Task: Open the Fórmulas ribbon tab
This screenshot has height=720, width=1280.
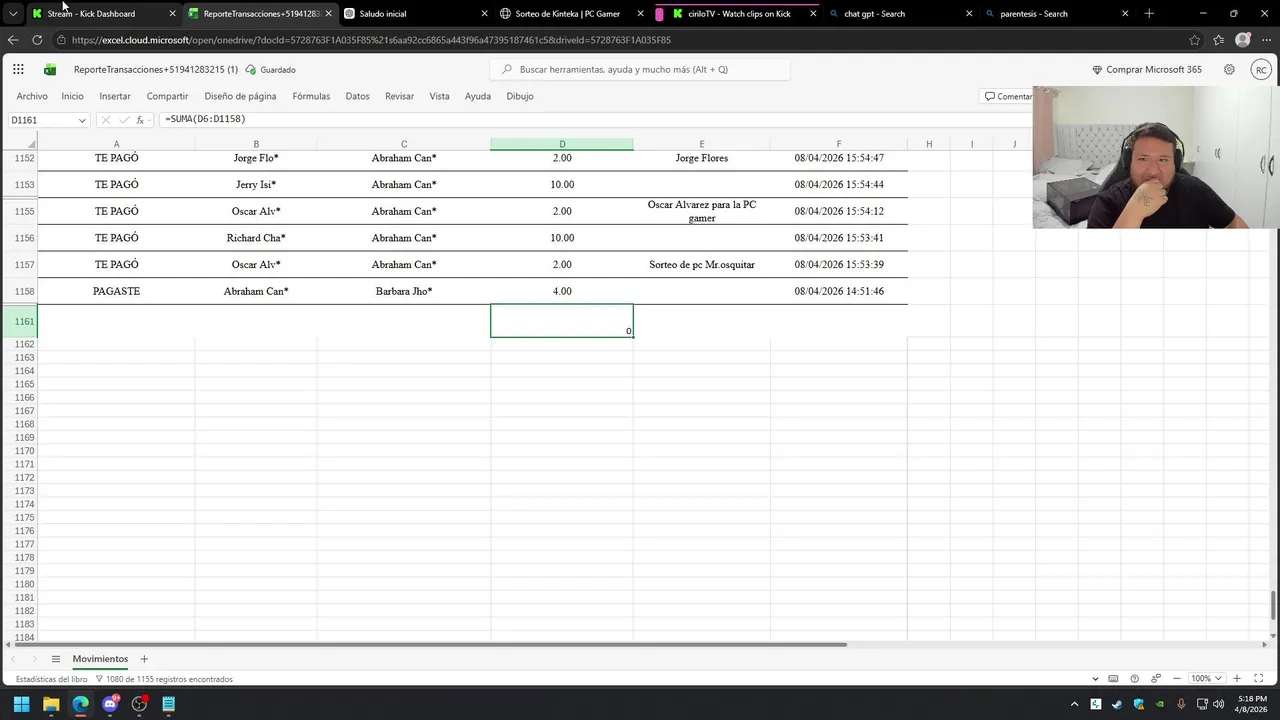Action: click(311, 96)
